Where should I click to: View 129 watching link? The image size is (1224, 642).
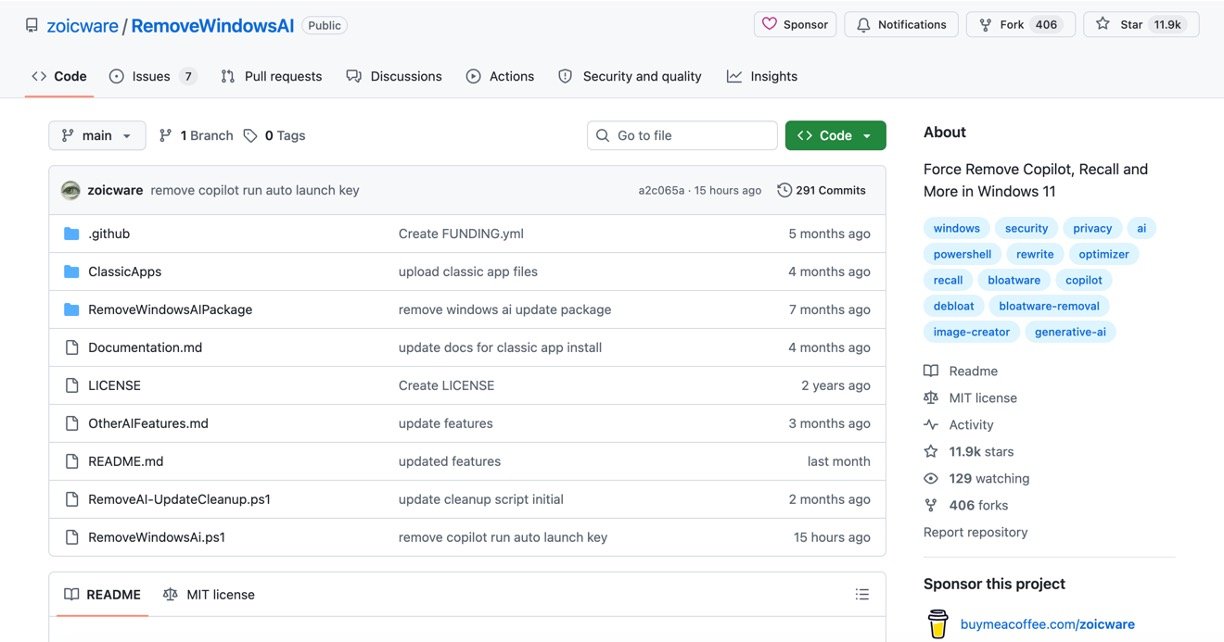tap(977, 479)
